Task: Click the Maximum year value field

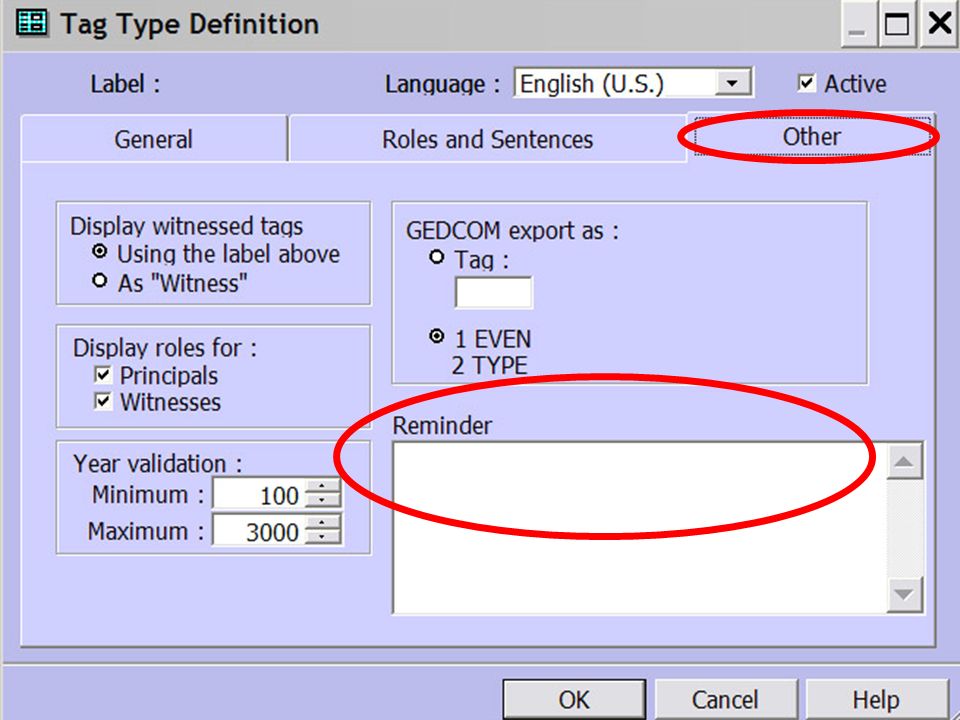Action: [258, 531]
